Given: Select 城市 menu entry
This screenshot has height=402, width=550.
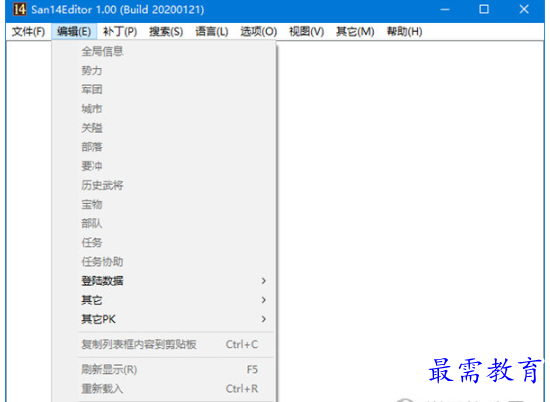Looking at the screenshot, I should click(x=164, y=109).
